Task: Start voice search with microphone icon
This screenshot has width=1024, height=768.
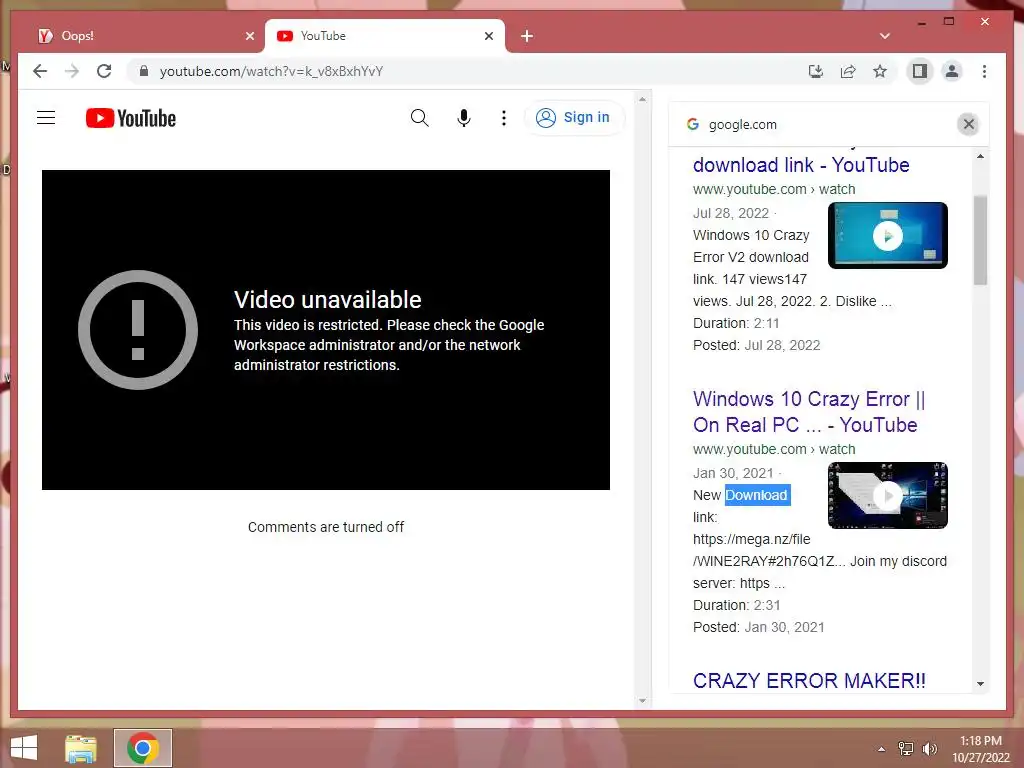Action: coord(464,118)
